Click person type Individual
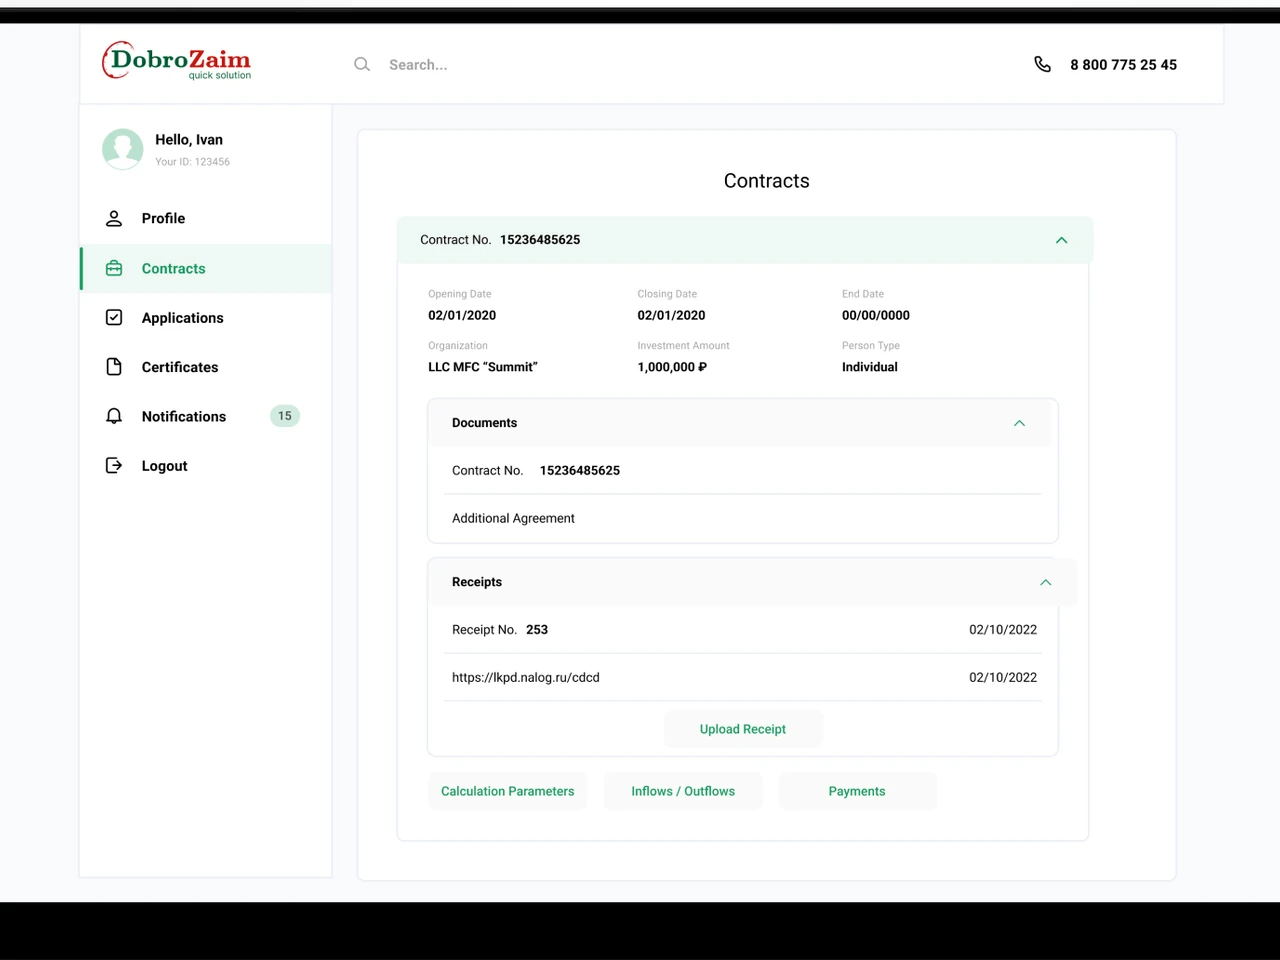Viewport: 1280px width, 960px height. pos(870,367)
